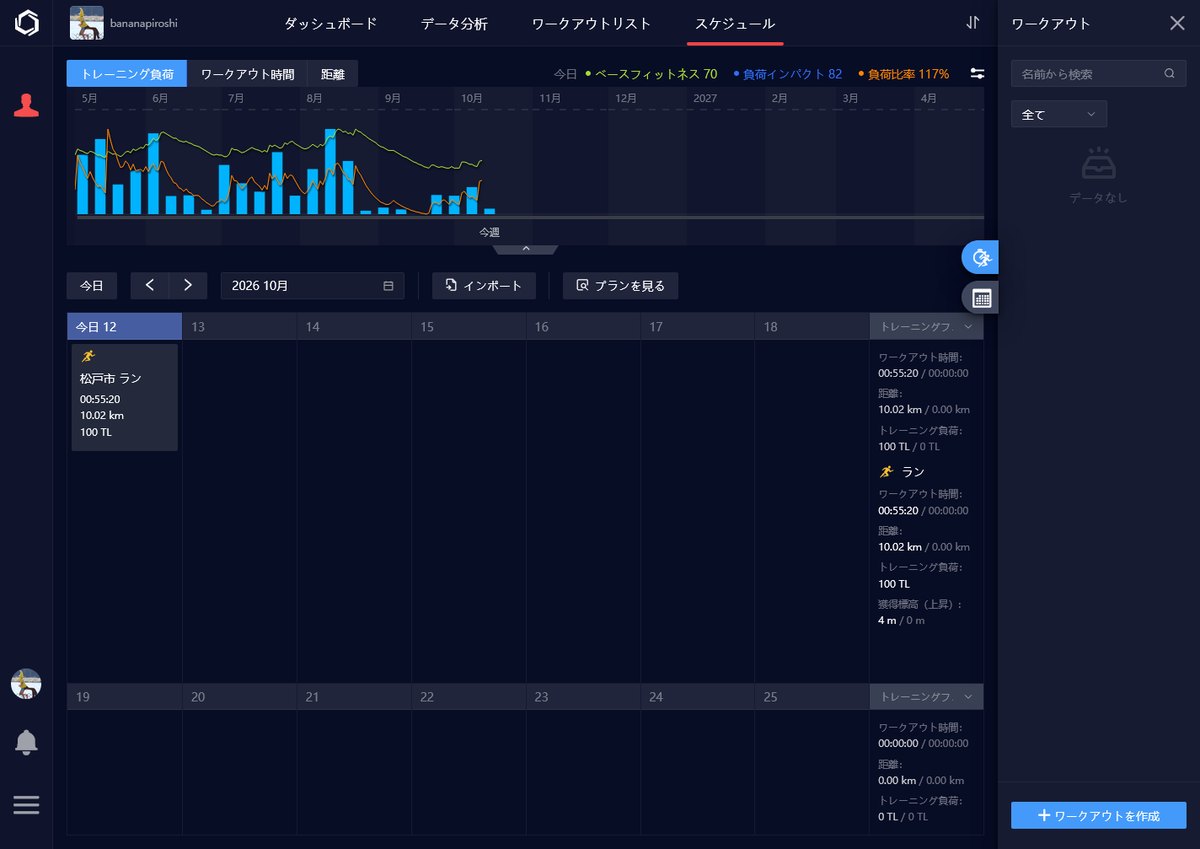Click the user avatar in left sidebar
The image size is (1200, 849).
click(x=26, y=684)
